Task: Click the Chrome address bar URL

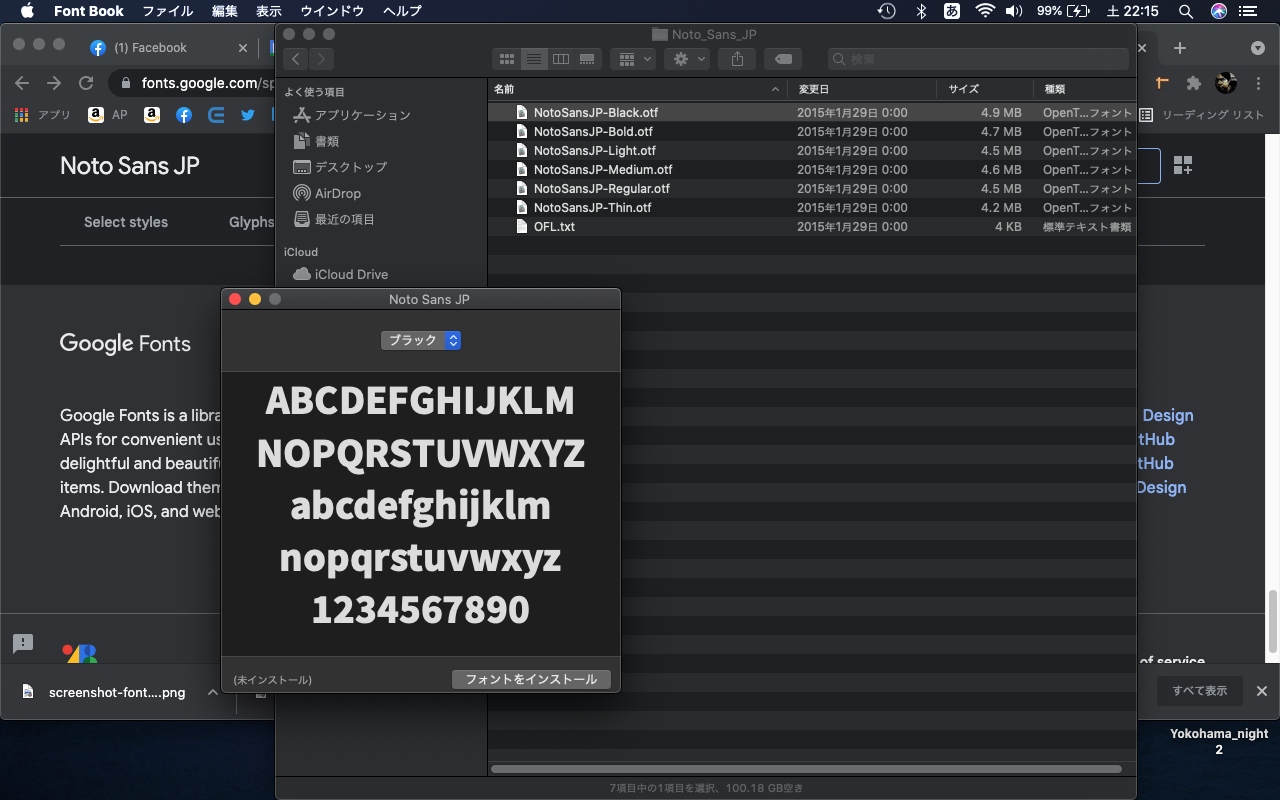Action: pyautogui.click(x=208, y=83)
